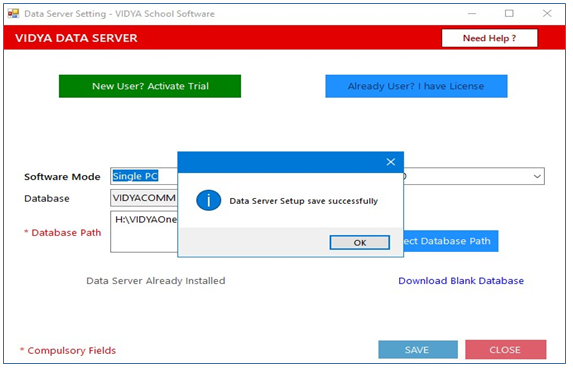Click the 'Data Server Already Installed' text
573x369 pixels.
point(156,281)
